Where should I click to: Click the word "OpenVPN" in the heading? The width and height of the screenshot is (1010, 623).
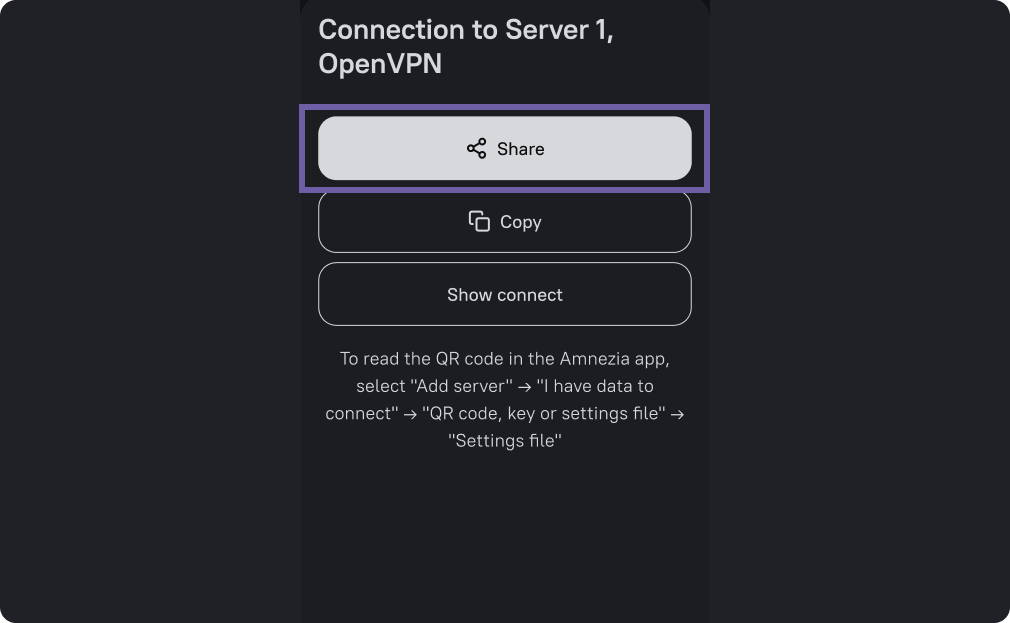coord(380,64)
